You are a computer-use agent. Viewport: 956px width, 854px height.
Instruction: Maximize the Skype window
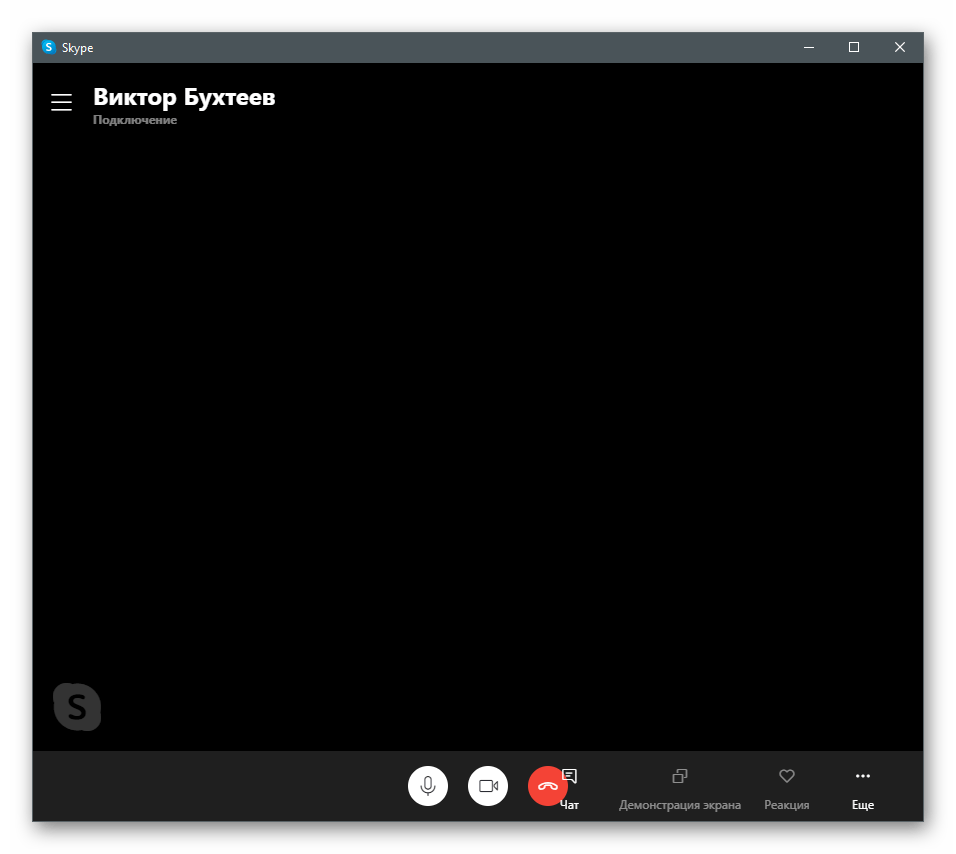point(854,47)
